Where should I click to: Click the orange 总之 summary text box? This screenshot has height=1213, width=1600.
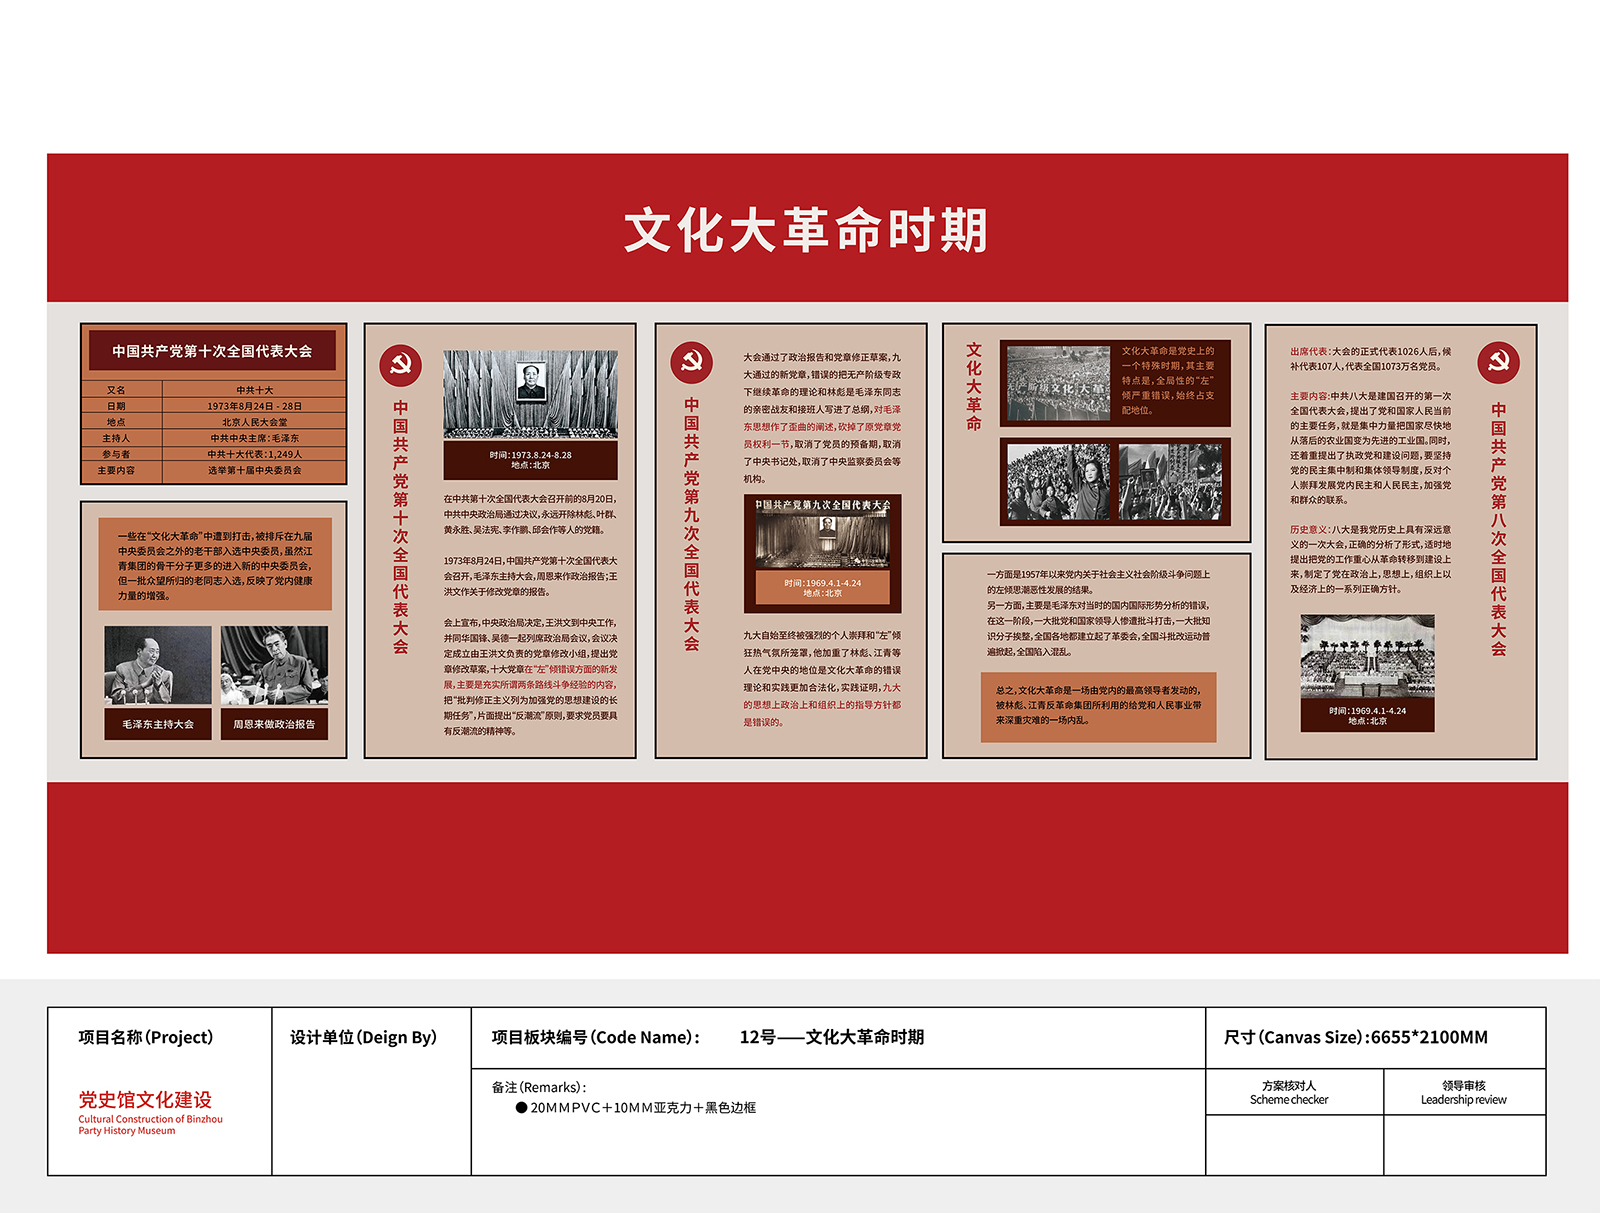(1098, 706)
